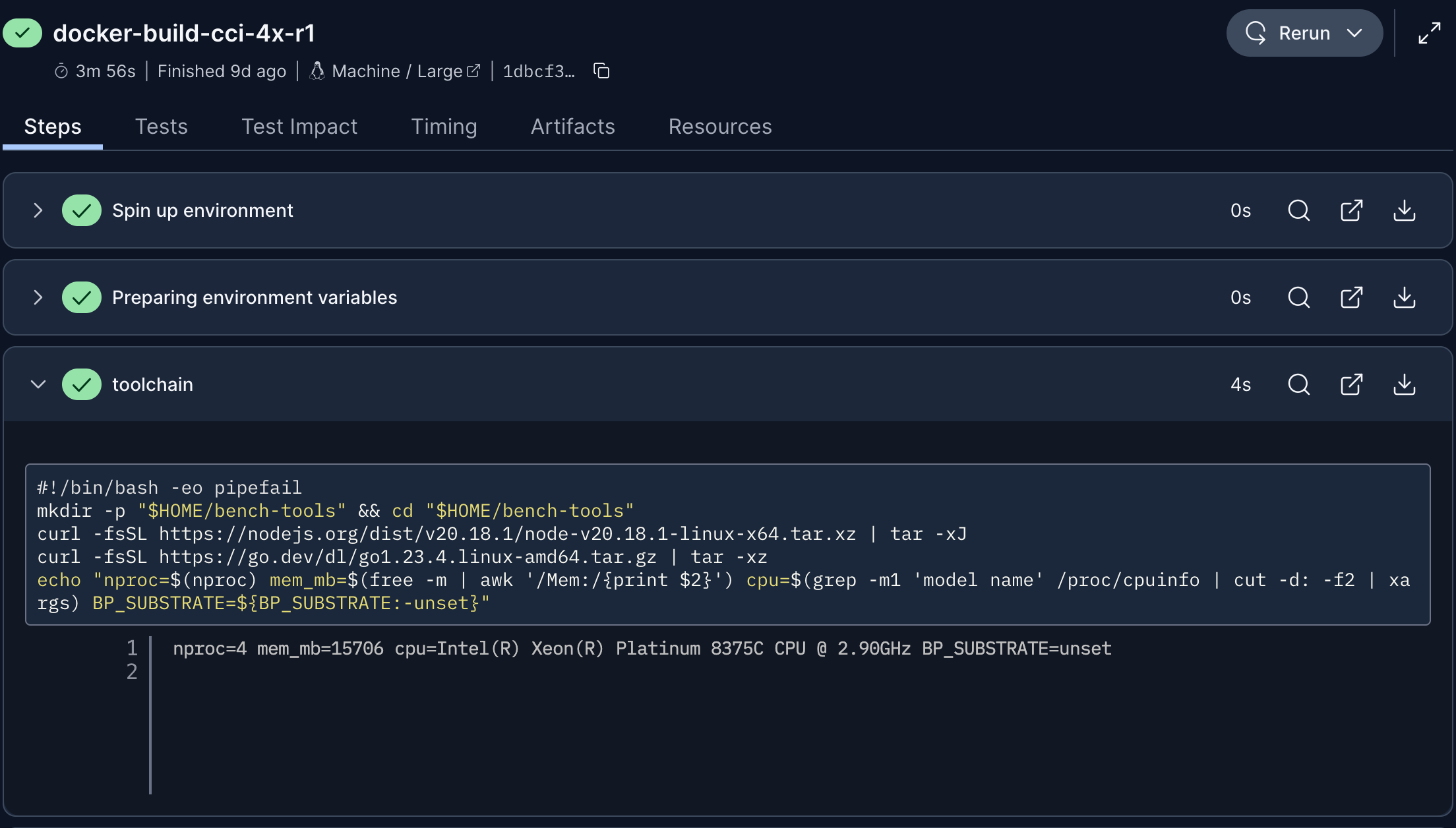Copy the commit hash 1dbcf3
Screen dimensions: 1456x828
click(601, 71)
